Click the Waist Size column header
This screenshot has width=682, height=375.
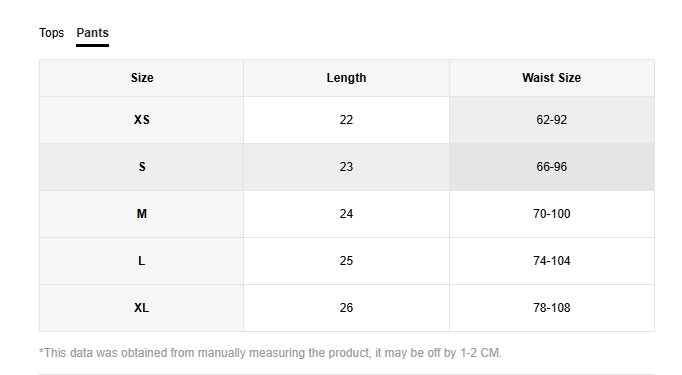552,78
